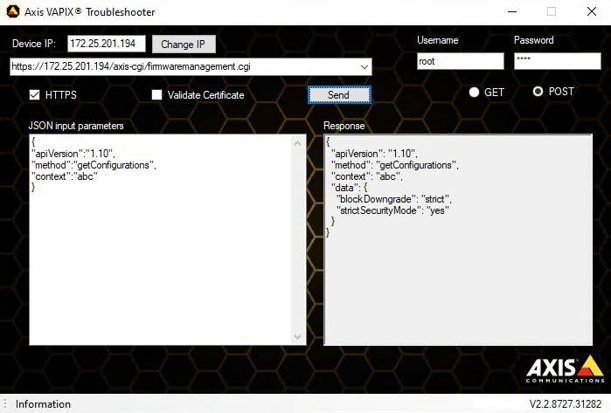Close the Troubleshooter window
Image resolution: width=611 pixels, height=413 pixels.
click(592, 12)
